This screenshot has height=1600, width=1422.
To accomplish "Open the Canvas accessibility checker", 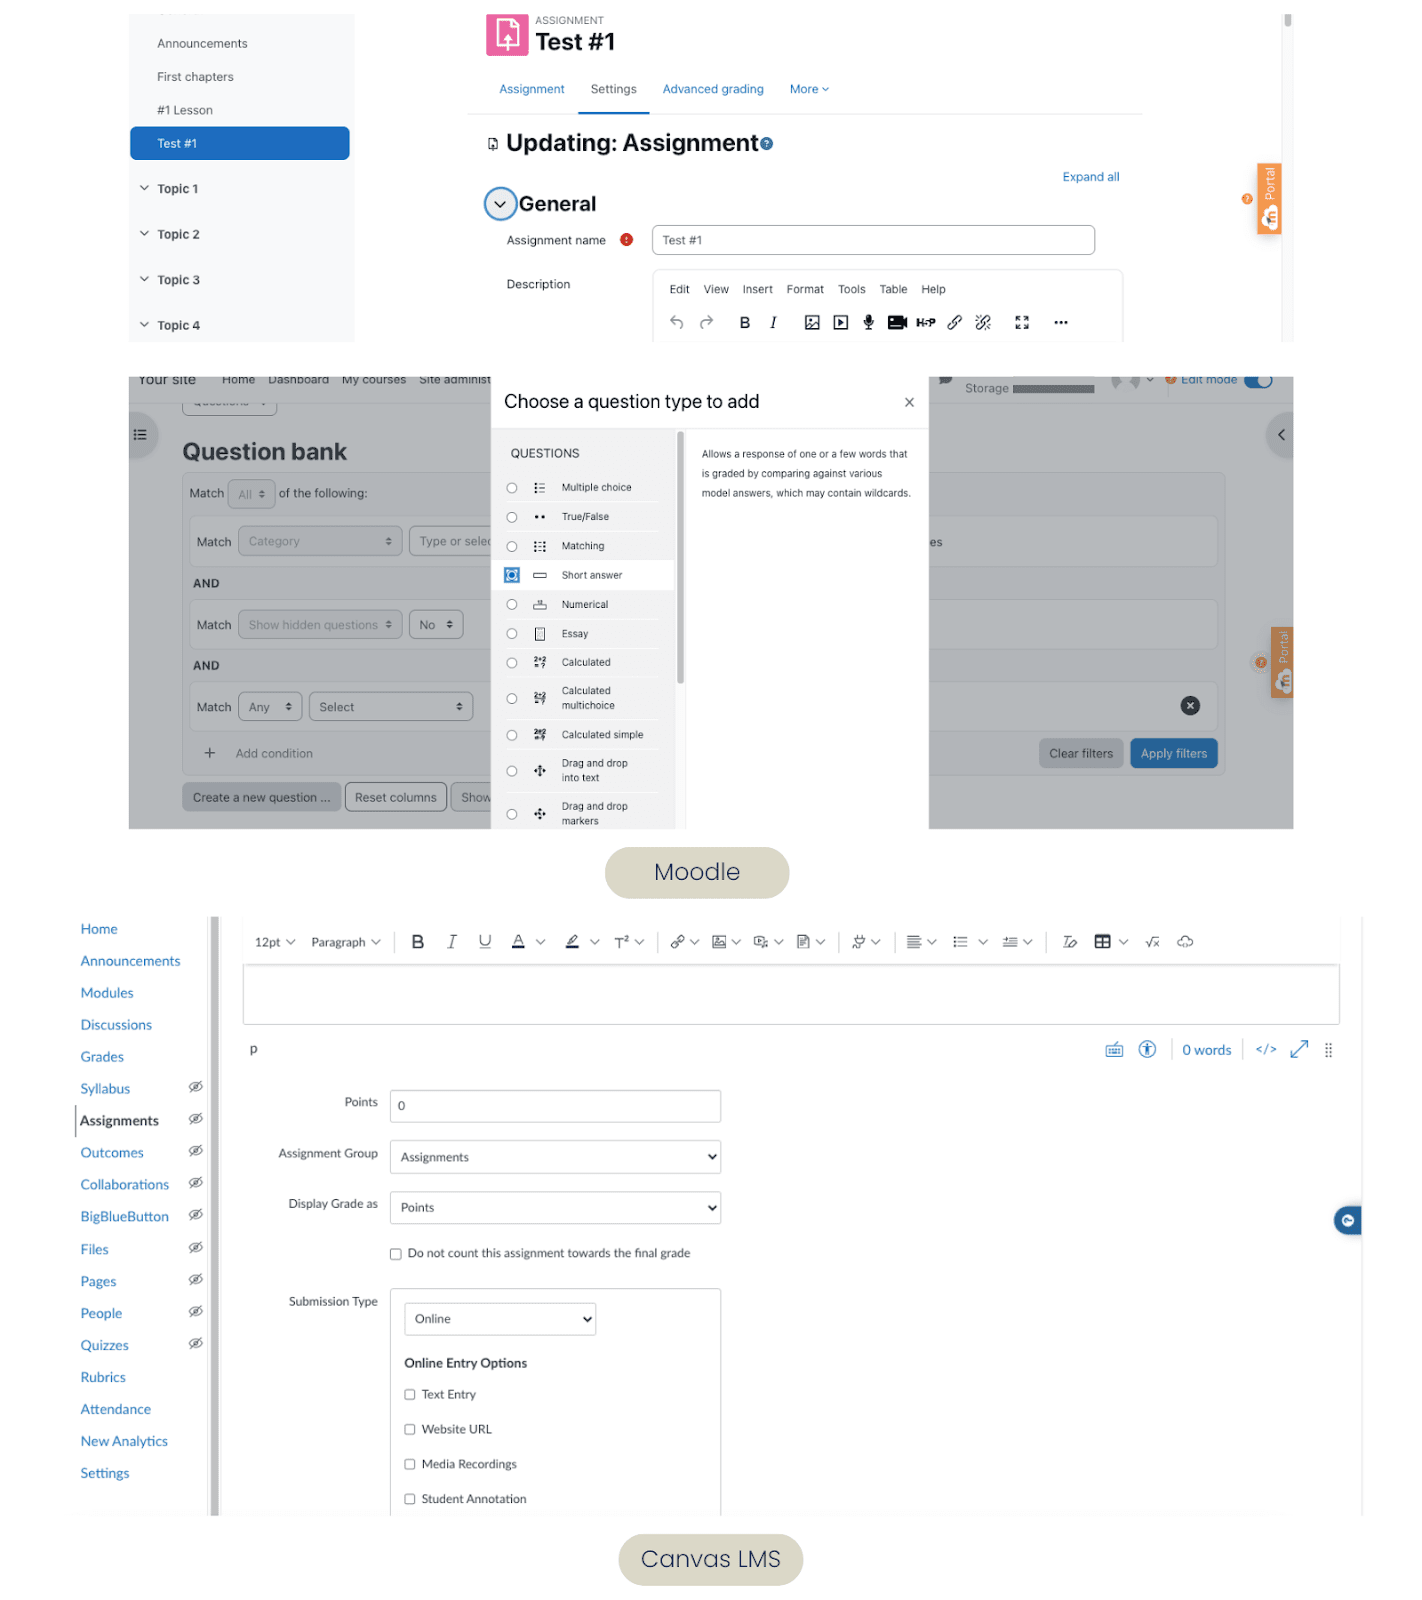I will pos(1148,1049).
